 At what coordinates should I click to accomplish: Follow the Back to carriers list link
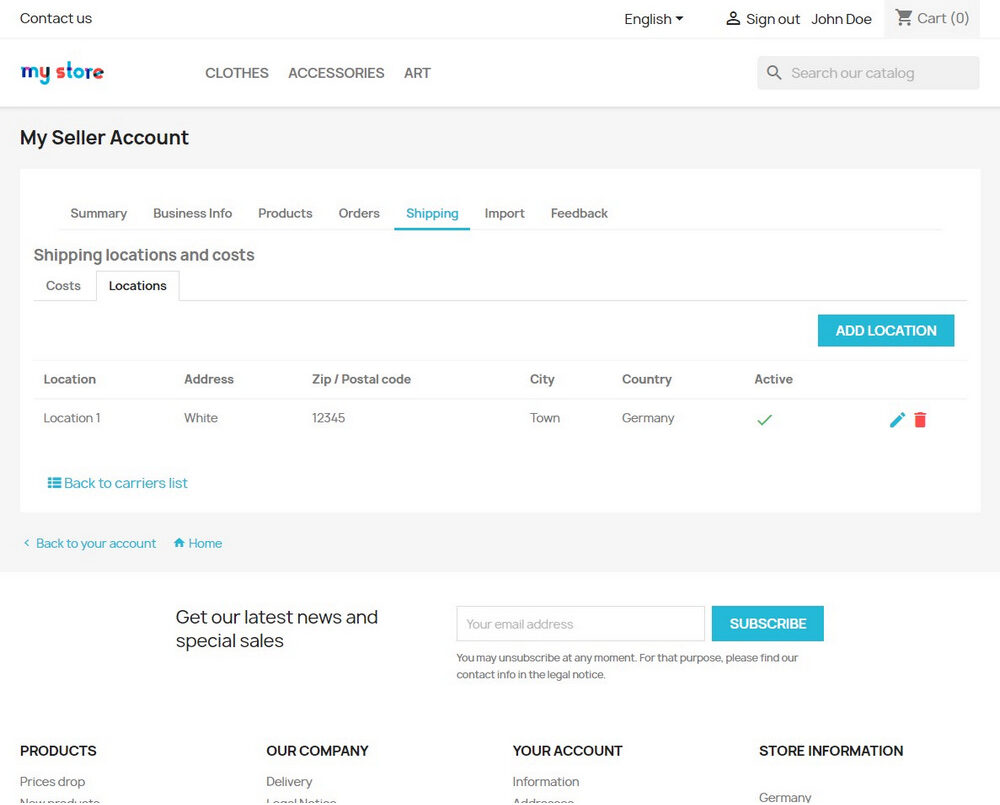tap(126, 483)
